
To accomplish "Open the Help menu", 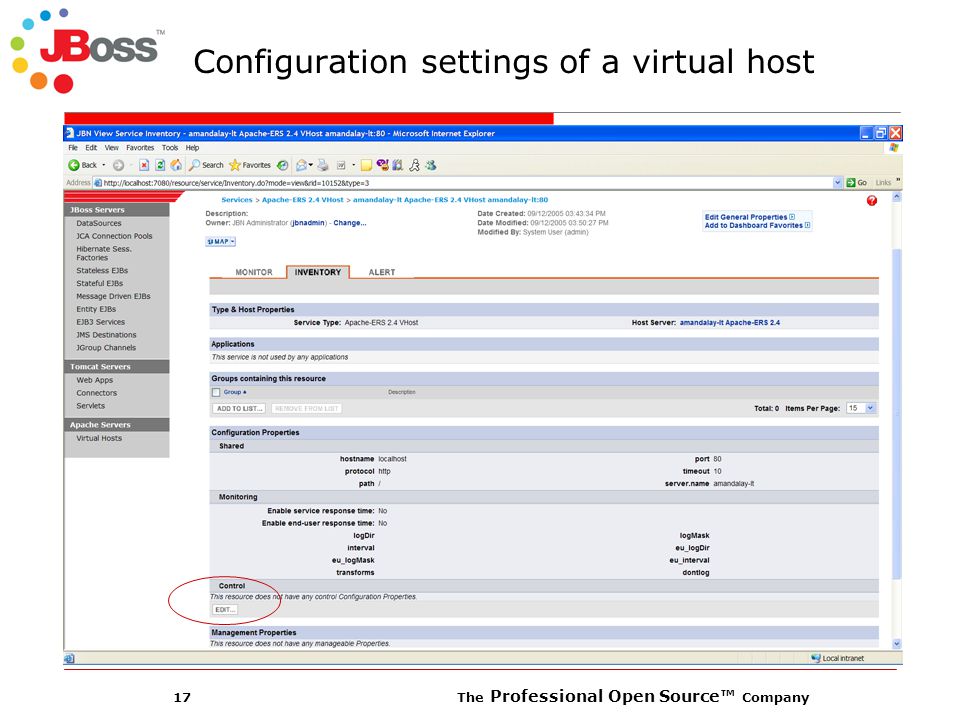I will click(192, 148).
